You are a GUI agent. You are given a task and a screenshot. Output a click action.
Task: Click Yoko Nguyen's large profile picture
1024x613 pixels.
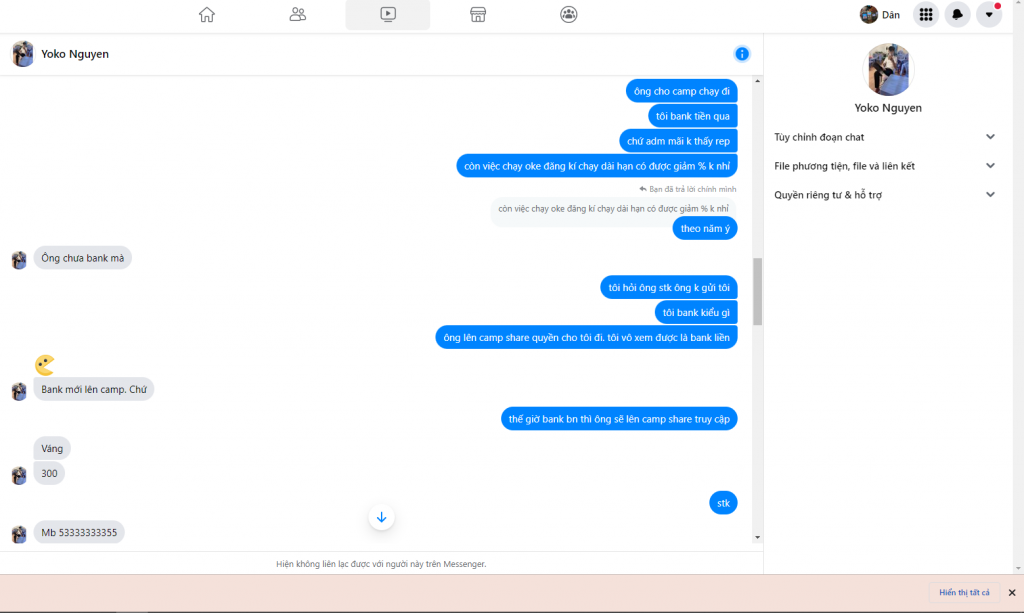888,69
